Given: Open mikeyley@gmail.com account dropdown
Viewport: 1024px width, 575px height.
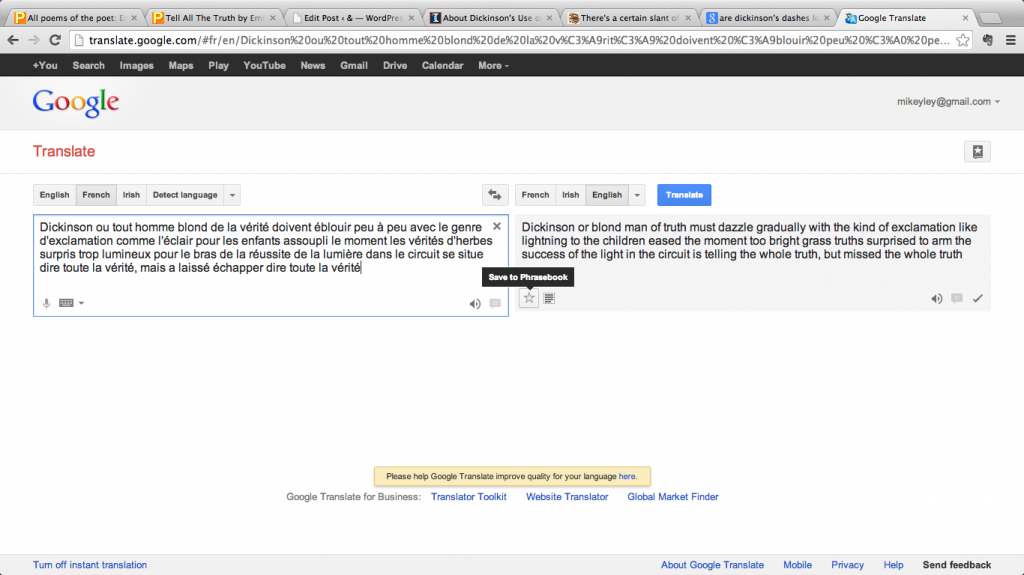Looking at the screenshot, I should tap(948, 102).
